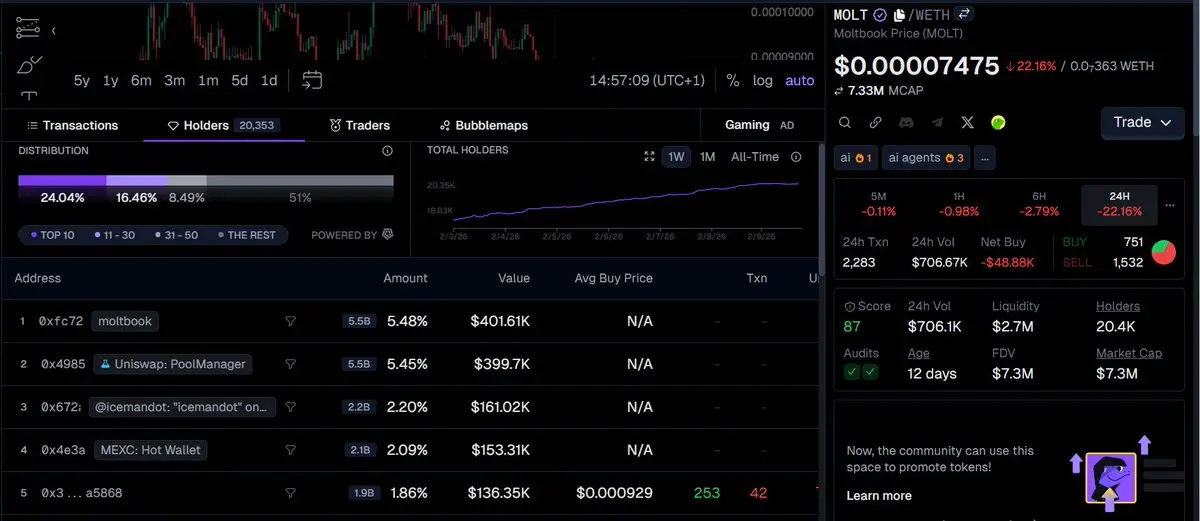Filter by icemandot row funnel icon
The image size is (1200, 521).
(291, 407)
